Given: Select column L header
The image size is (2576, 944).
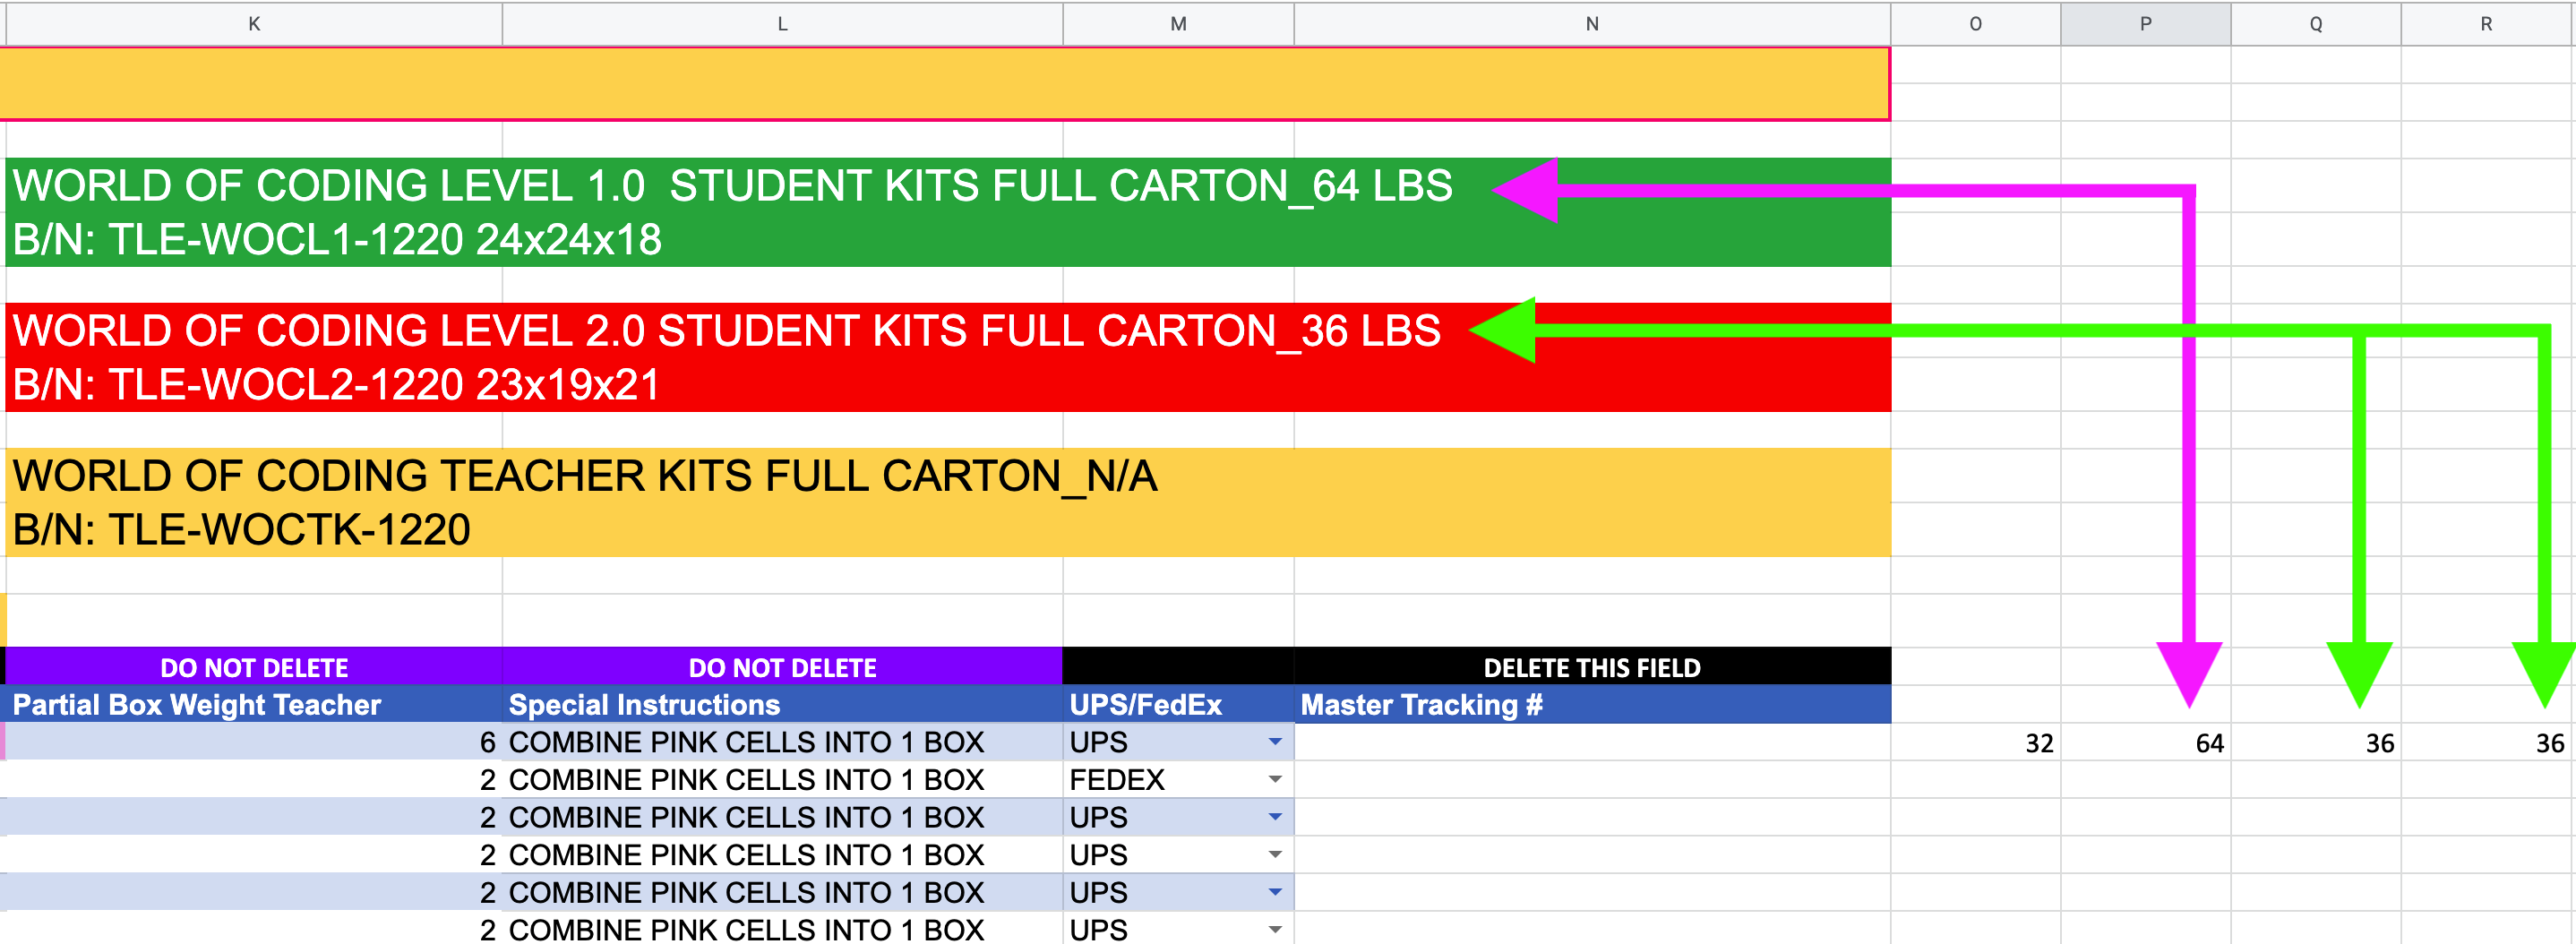Looking at the screenshot, I should coord(782,24).
